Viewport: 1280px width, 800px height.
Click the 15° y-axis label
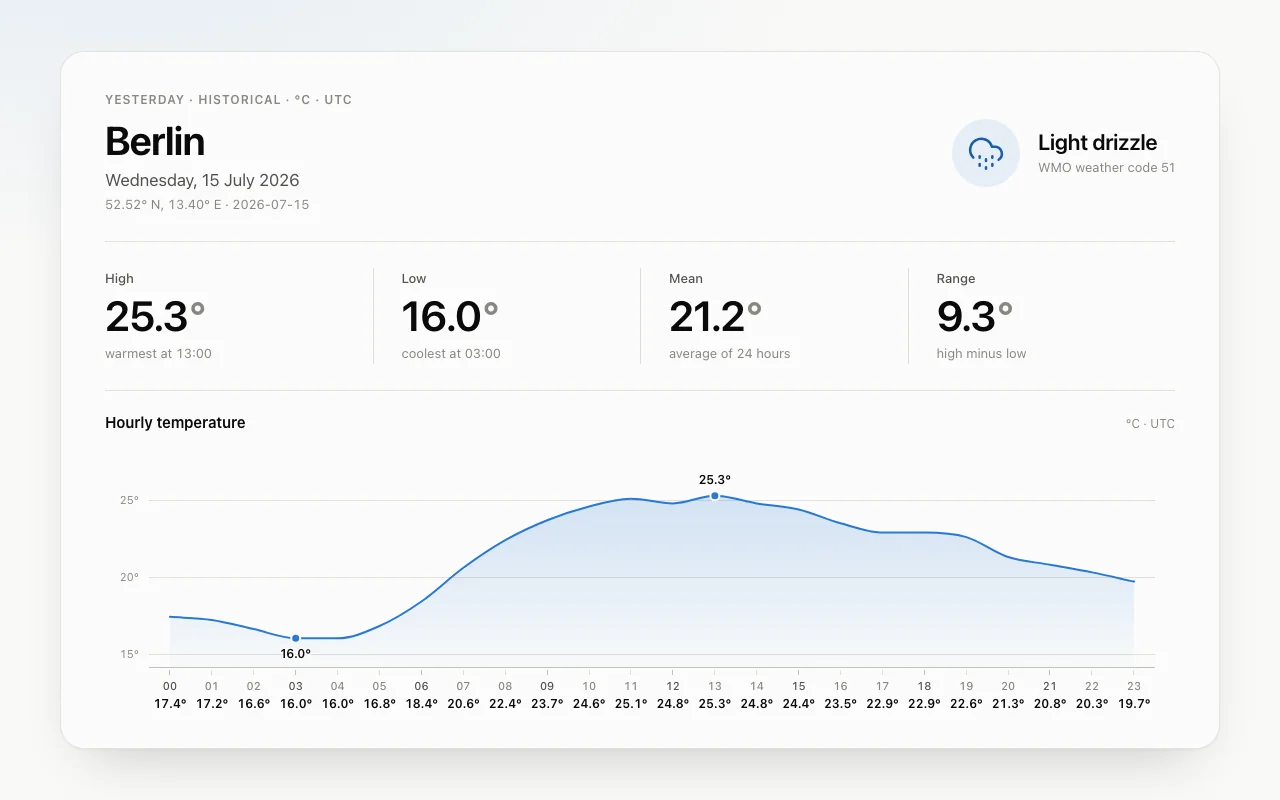coord(130,654)
